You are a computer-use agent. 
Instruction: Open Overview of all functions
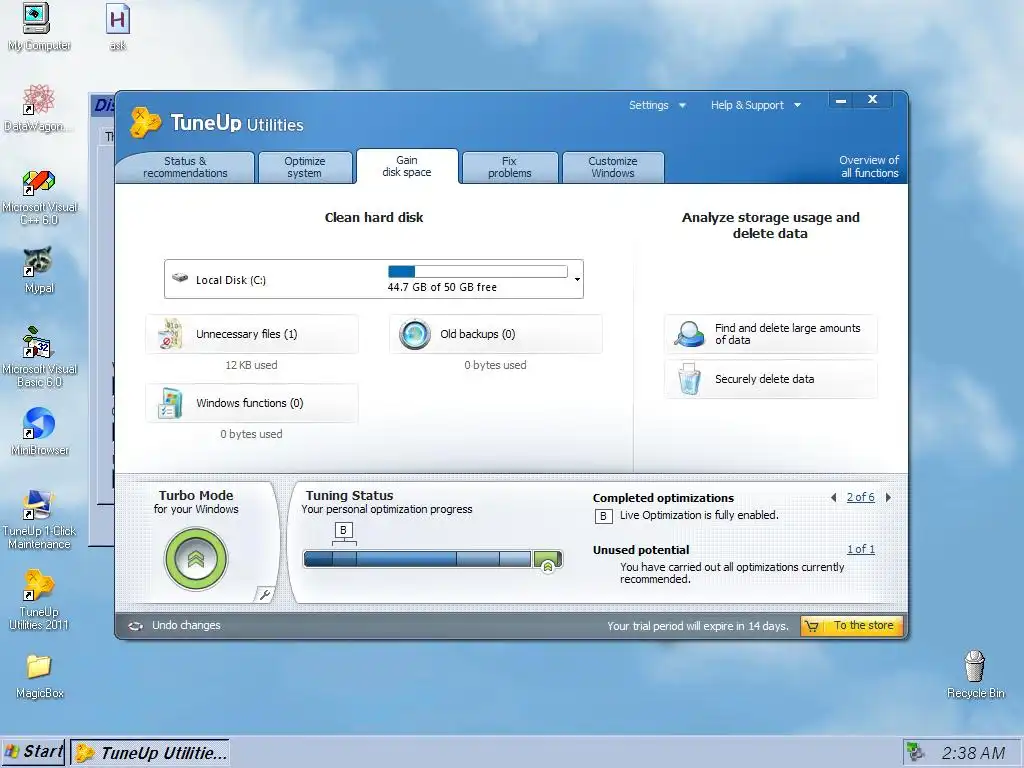tap(869, 167)
